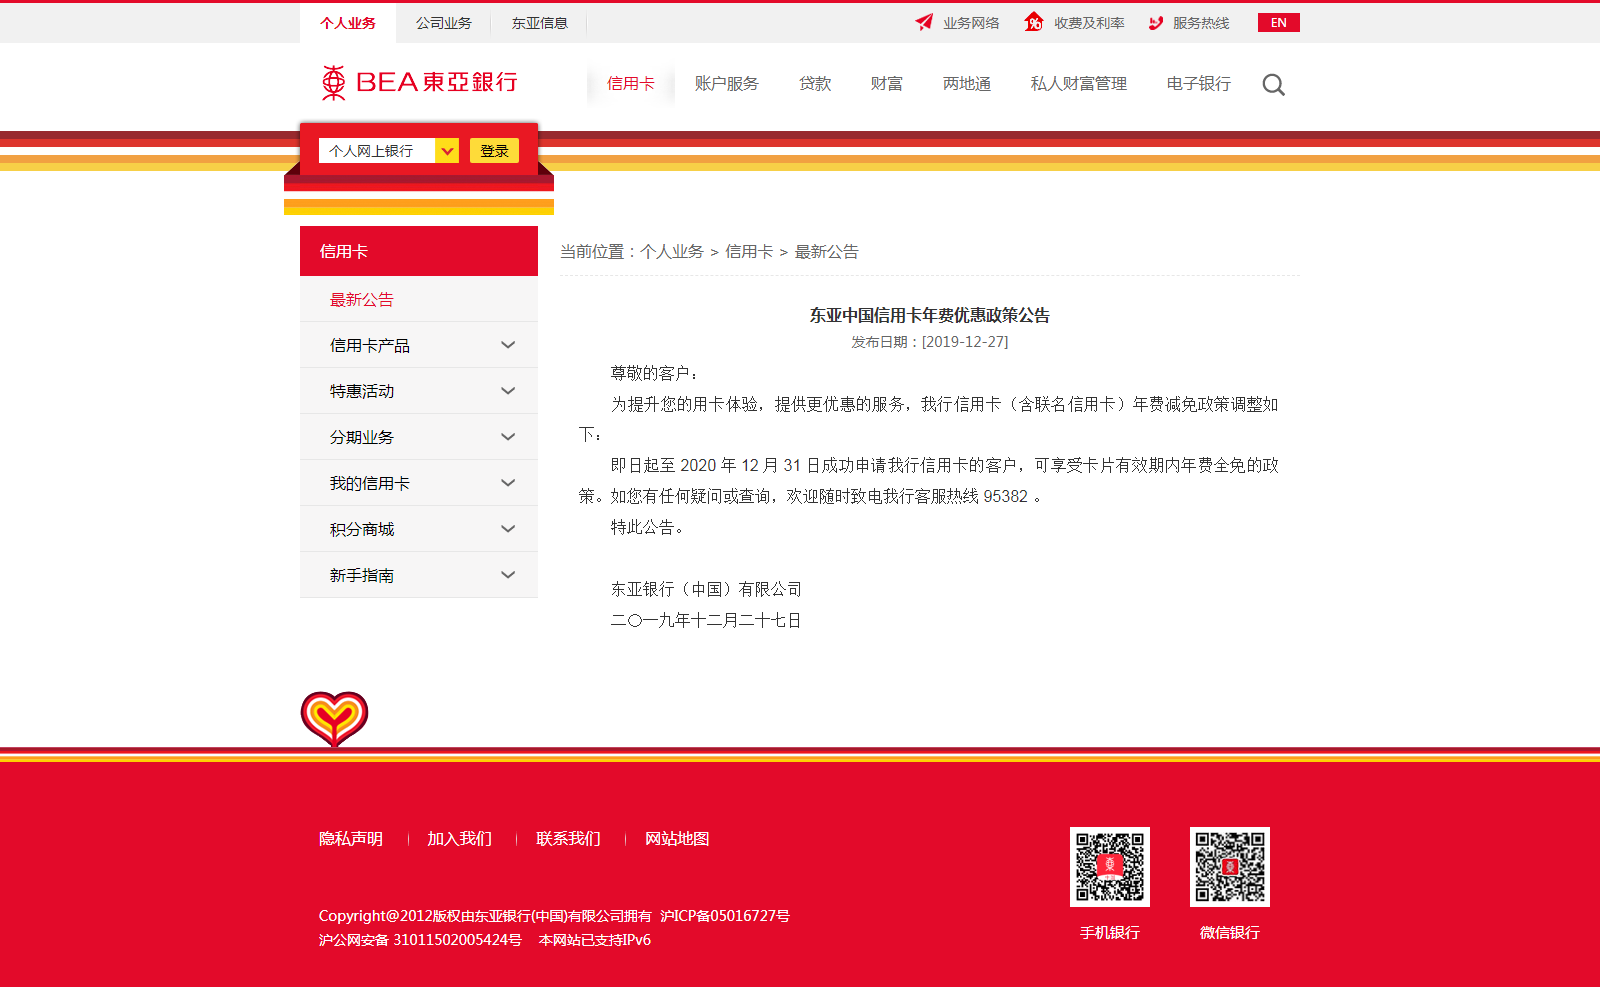Expand the 积分商城 chevron

point(508,529)
